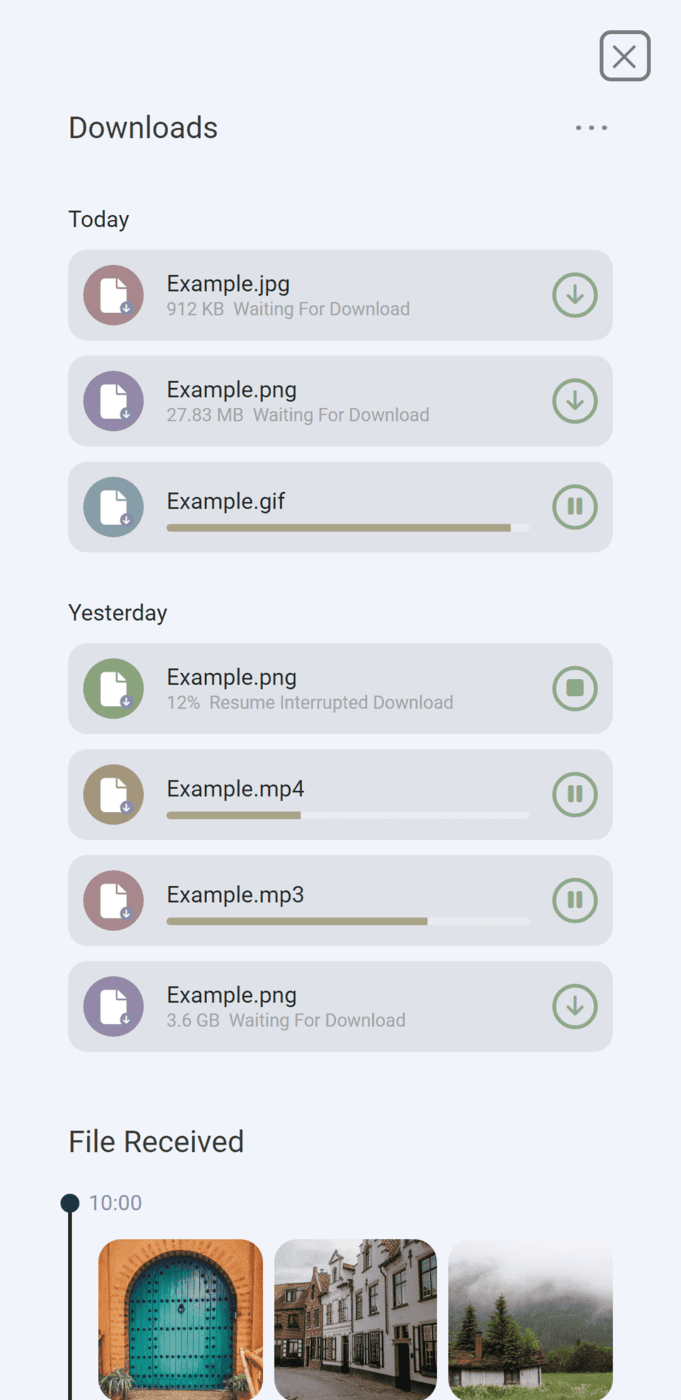Pause the Example.mp4 download

tap(575, 794)
